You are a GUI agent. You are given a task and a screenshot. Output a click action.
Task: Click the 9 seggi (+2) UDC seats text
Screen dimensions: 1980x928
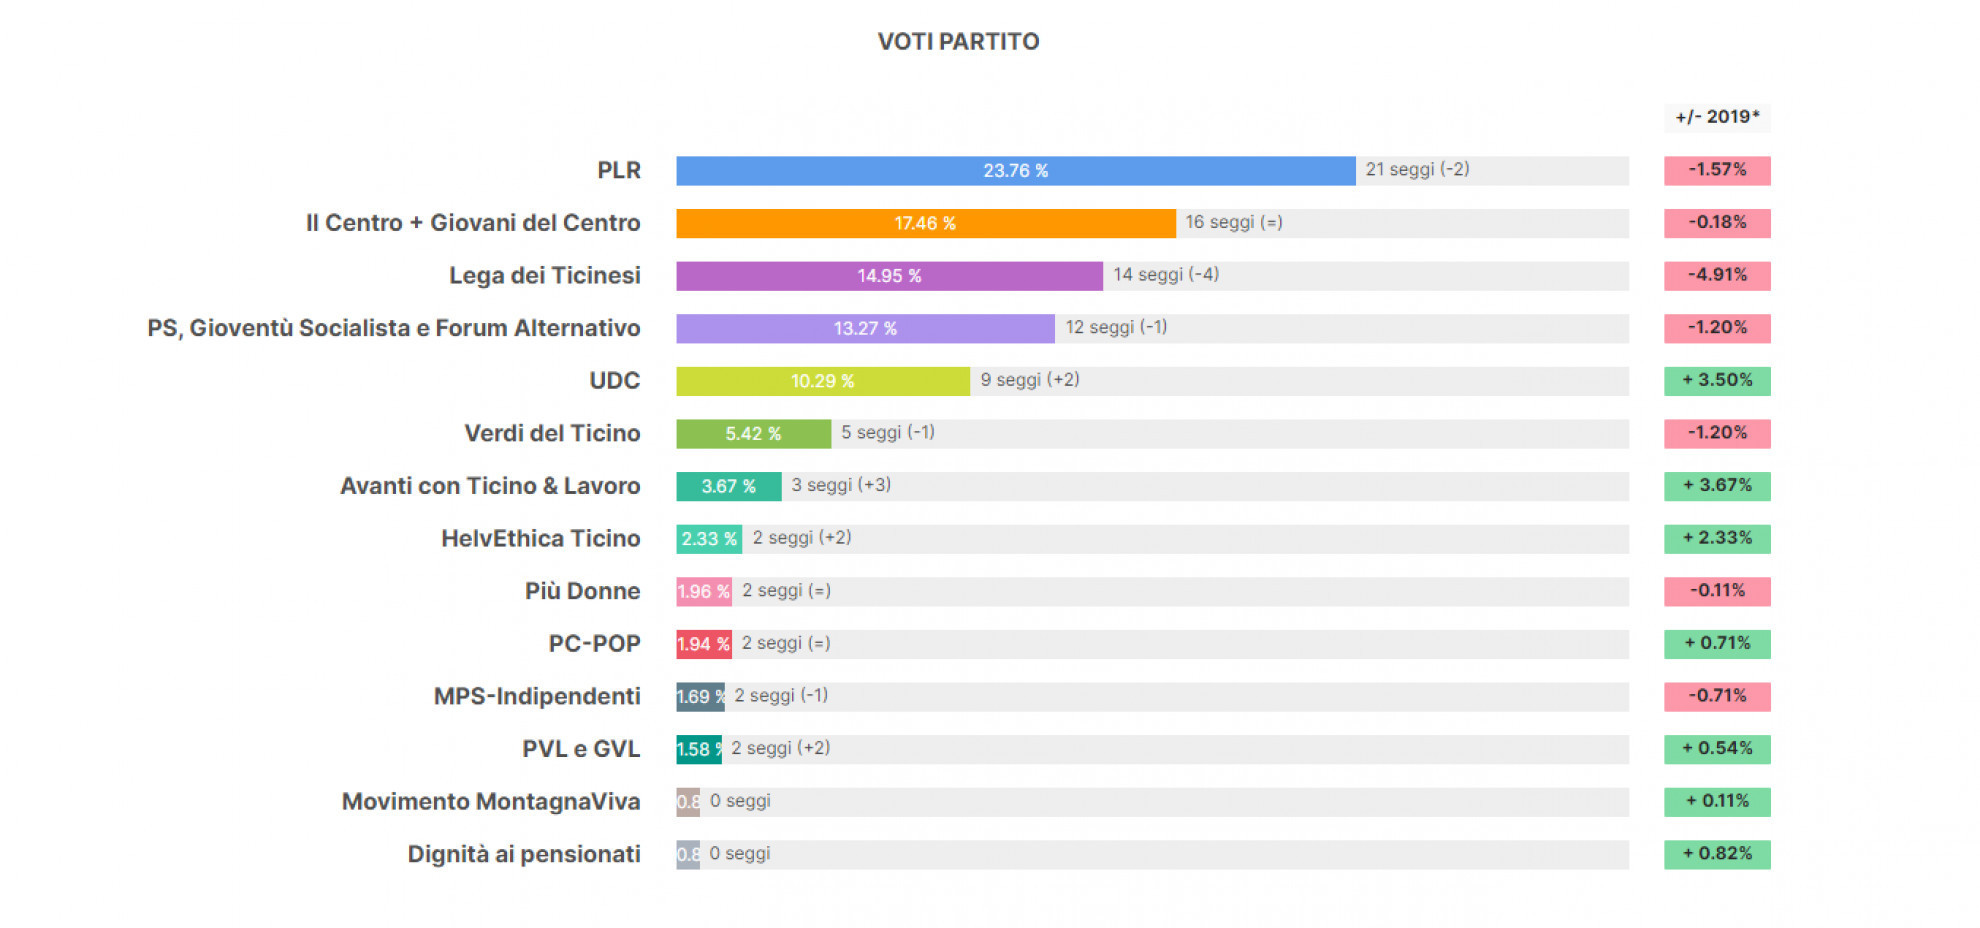click(1029, 380)
